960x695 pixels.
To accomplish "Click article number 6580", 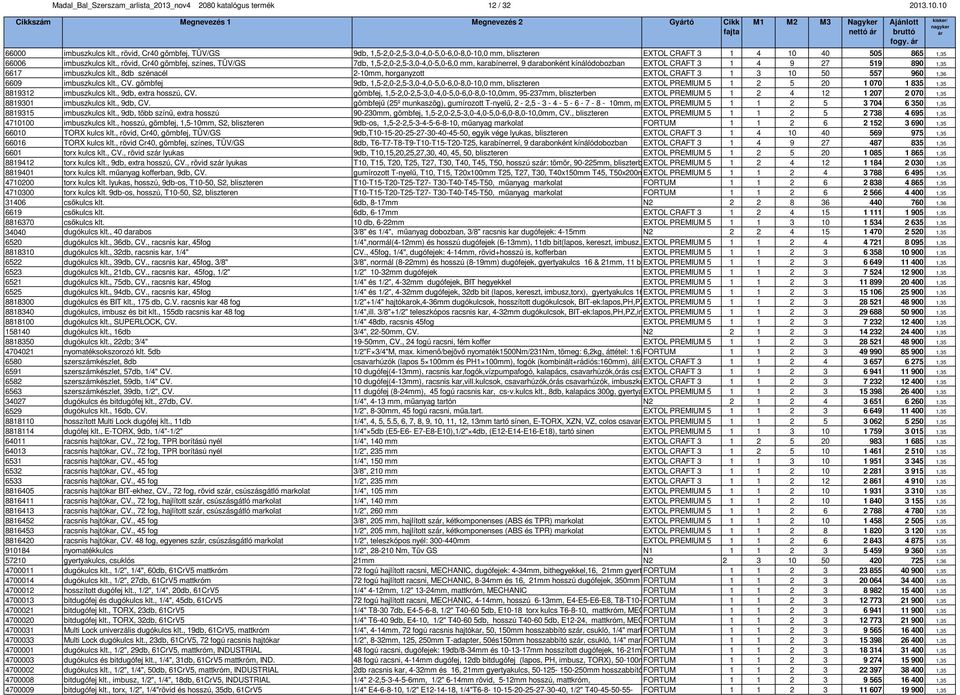I will click(x=13, y=361).
